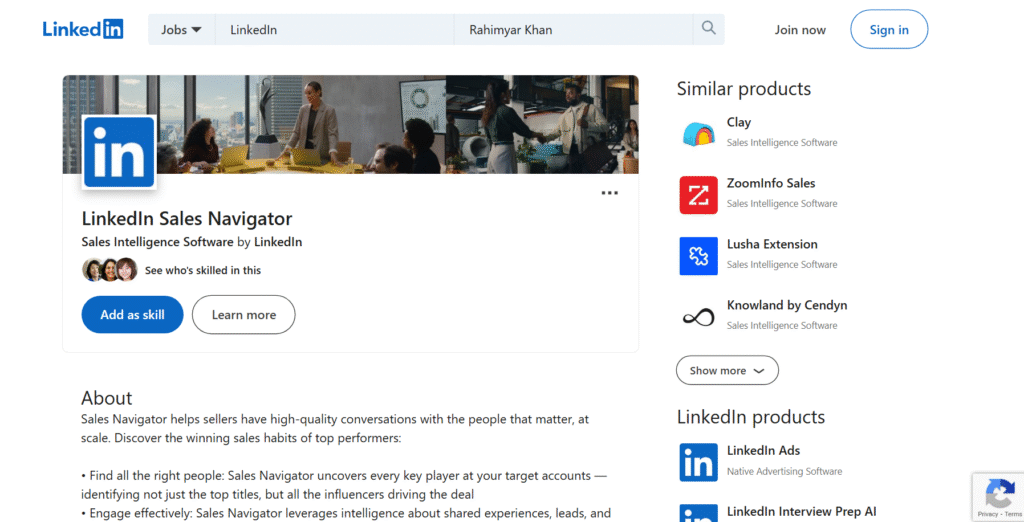The height and width of the screenshot is (522, 1024).
Task: Click See who's skilled in this
Action: click(x=203, y=270)
